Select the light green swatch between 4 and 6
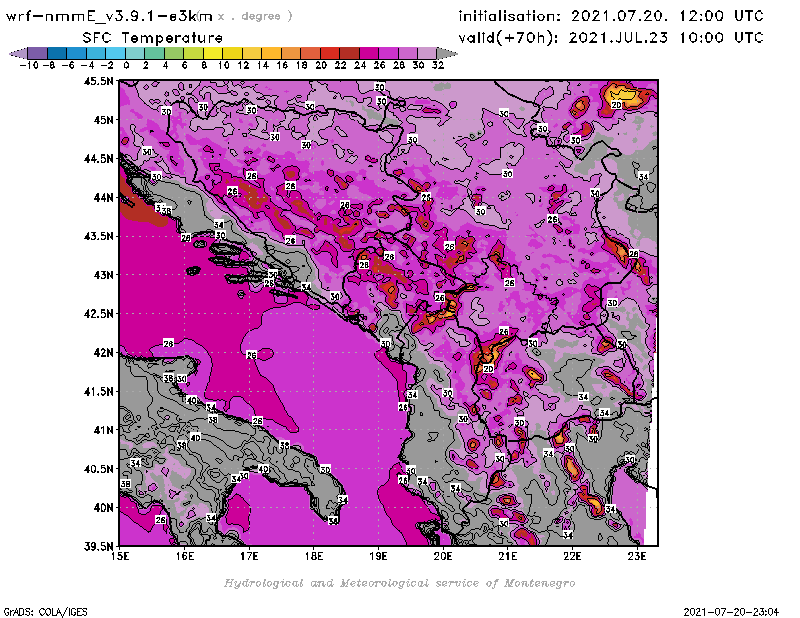This screenshot has width=800, height=618. tap(174, 53)
